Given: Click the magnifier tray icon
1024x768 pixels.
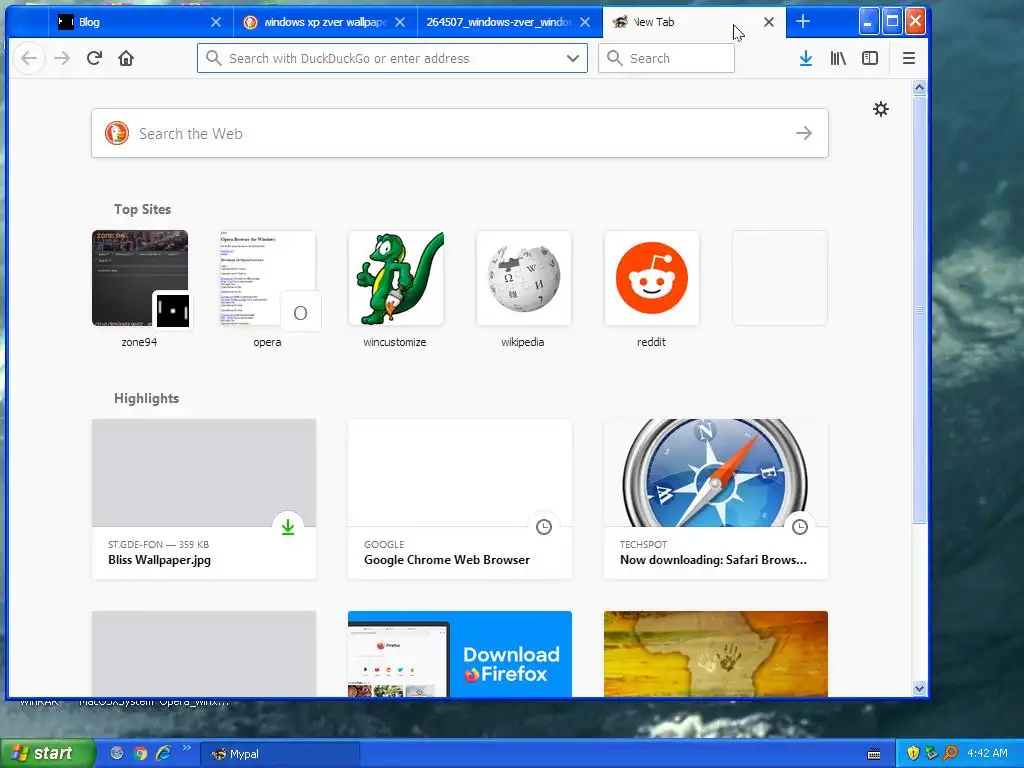Looking at the screenshot, I should point(951,754).
